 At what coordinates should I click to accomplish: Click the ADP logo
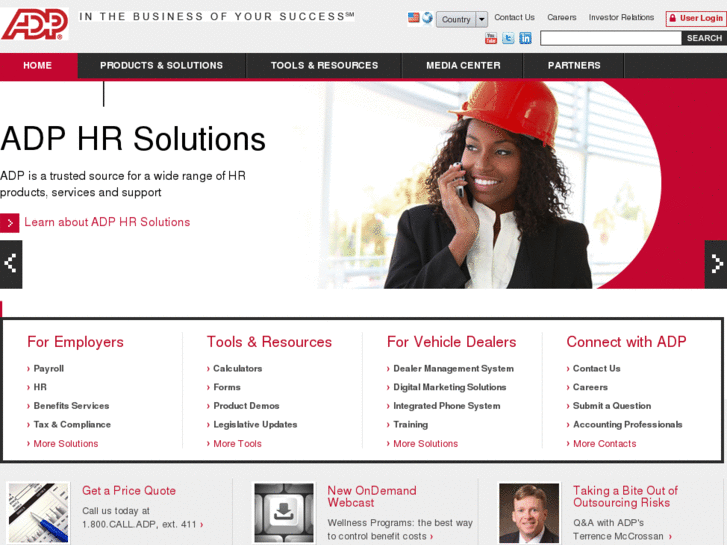(x=34, y=24)
